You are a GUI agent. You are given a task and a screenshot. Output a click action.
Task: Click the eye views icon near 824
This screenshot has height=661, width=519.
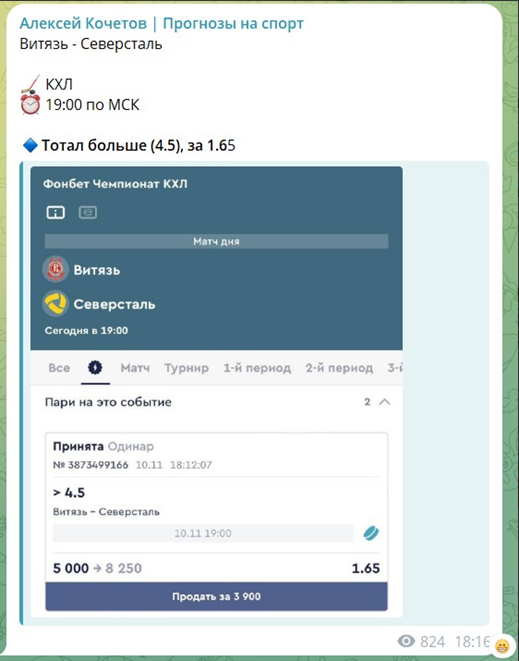point(406,642)
